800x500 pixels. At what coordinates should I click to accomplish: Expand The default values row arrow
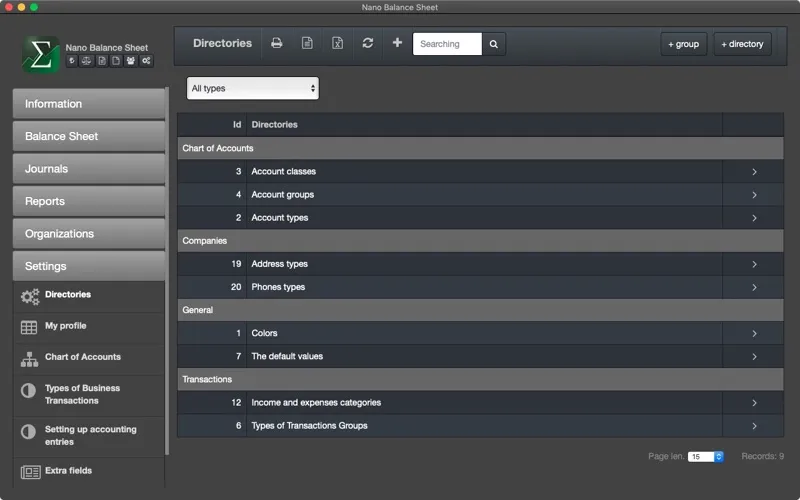(x=754, y=357)
